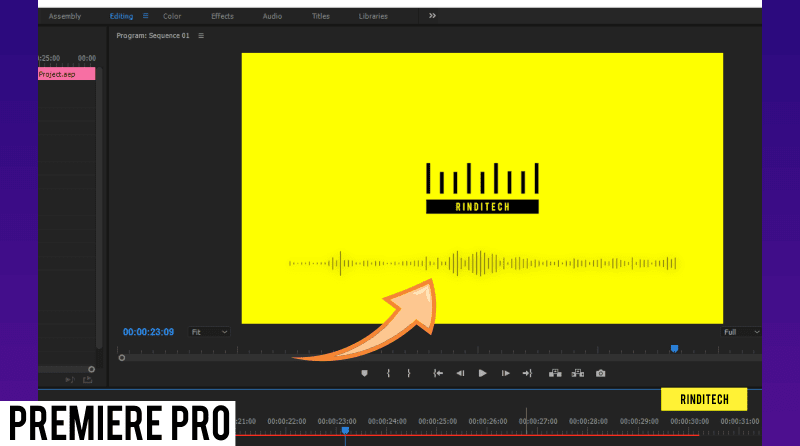The height and width of the screenshot is (446, 800).
Task: Play the program monitor
Action: pos(482,374)
